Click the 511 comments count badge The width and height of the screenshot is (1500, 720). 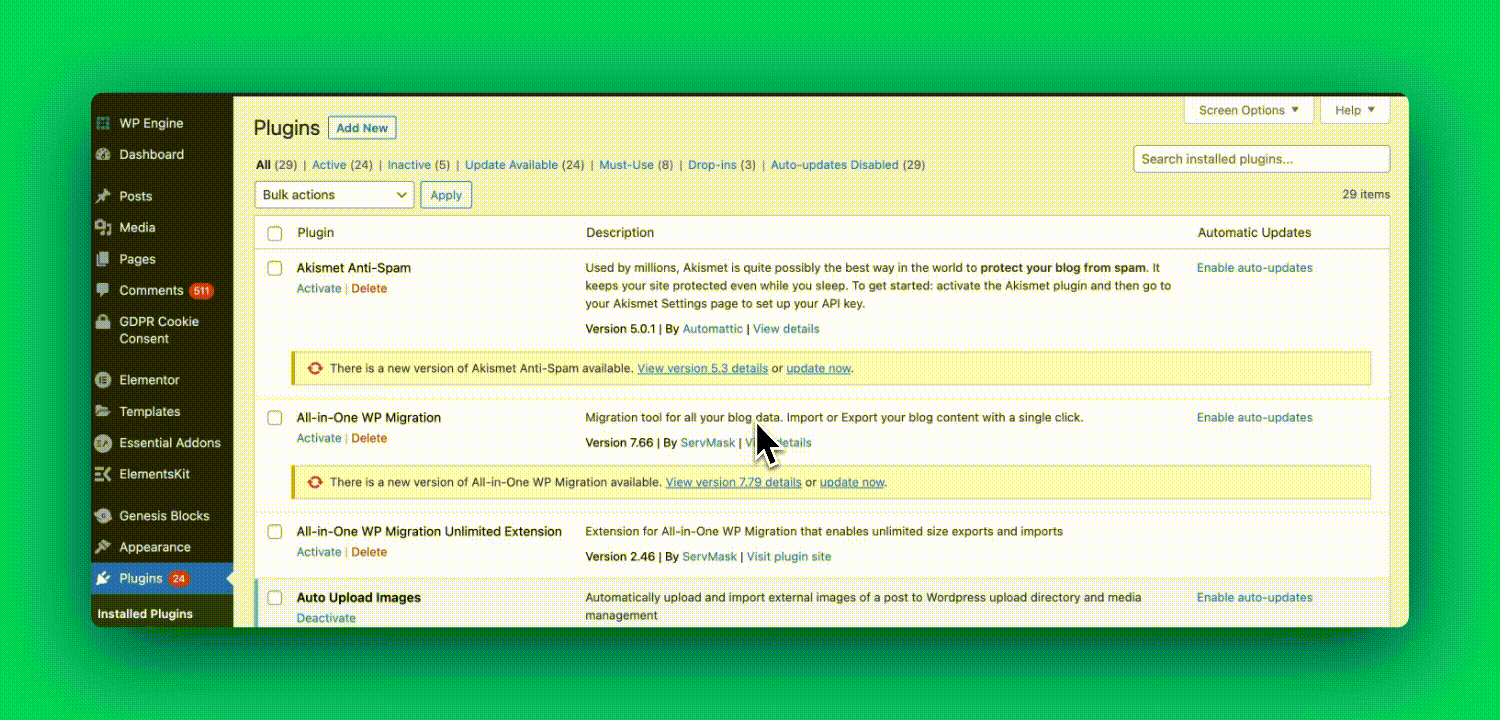pos(201,291)
